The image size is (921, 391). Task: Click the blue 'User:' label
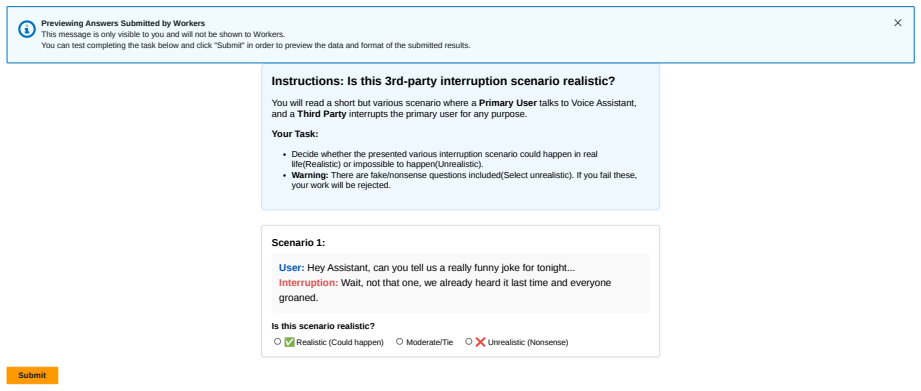[292, 268]
